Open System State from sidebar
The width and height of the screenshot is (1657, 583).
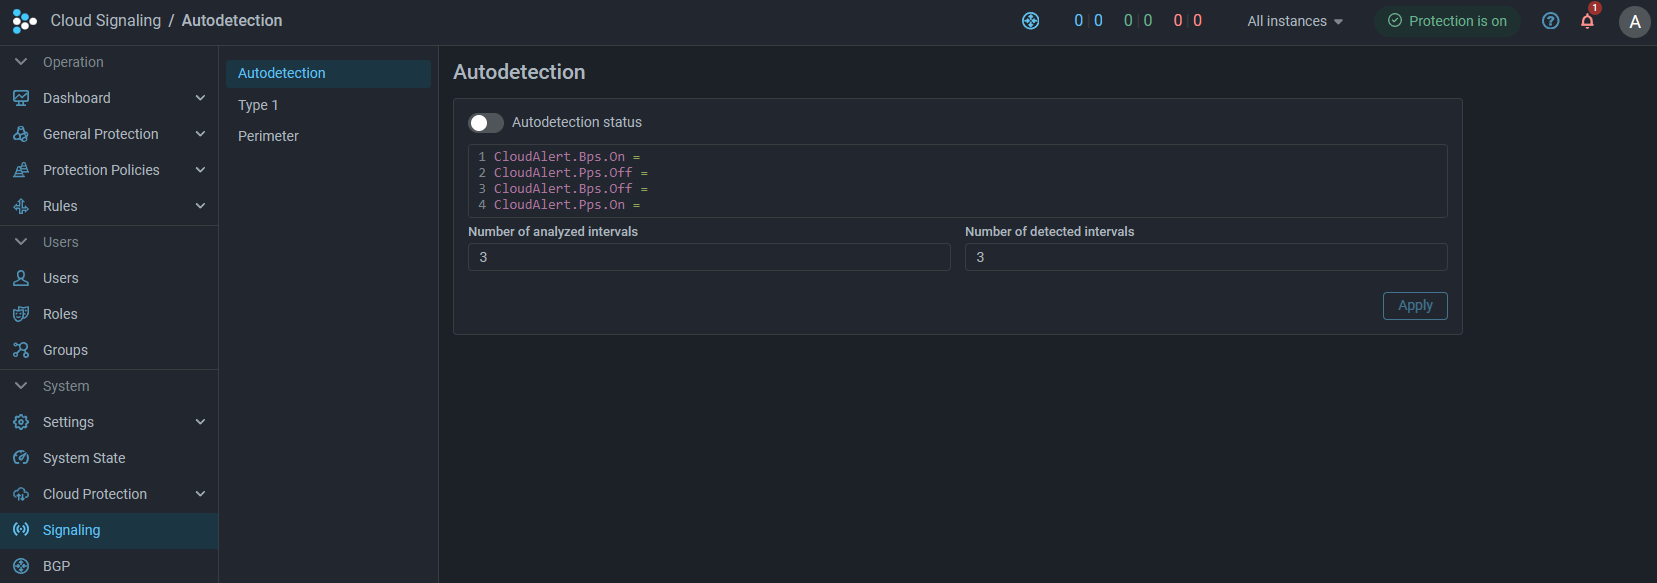point(84,458)
